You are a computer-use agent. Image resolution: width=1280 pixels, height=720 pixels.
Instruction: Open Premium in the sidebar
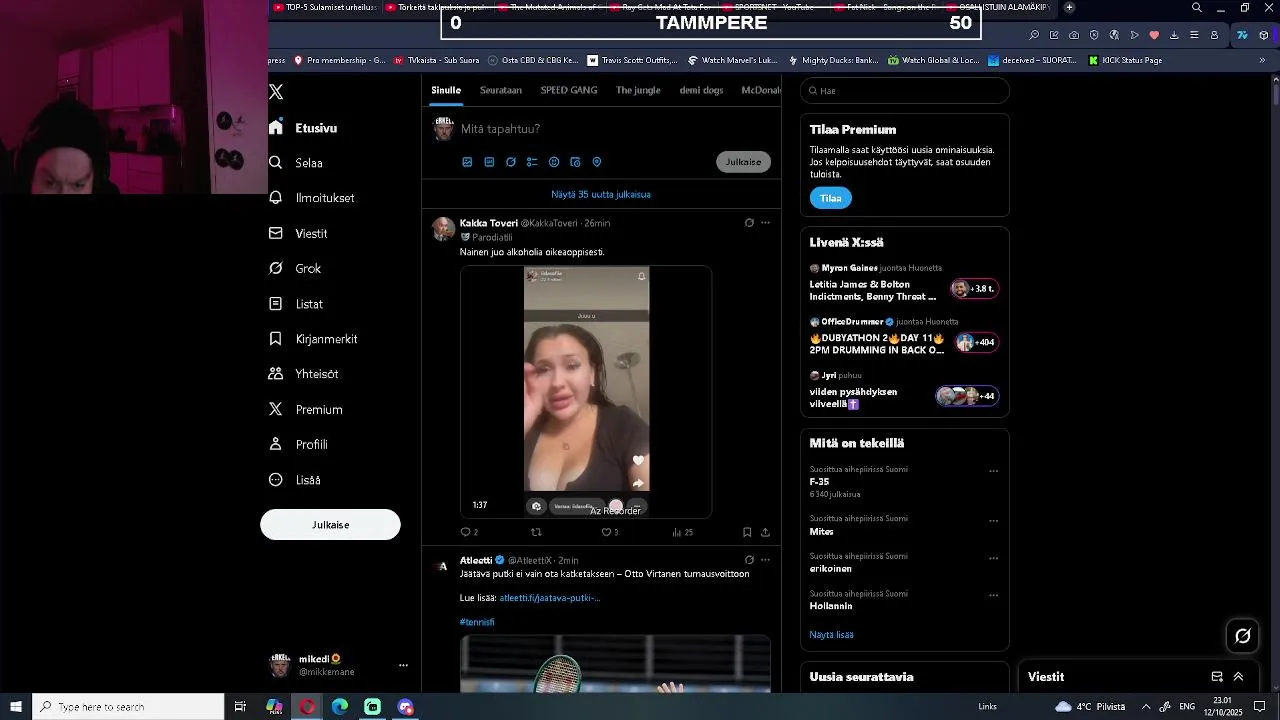(306, 409)
